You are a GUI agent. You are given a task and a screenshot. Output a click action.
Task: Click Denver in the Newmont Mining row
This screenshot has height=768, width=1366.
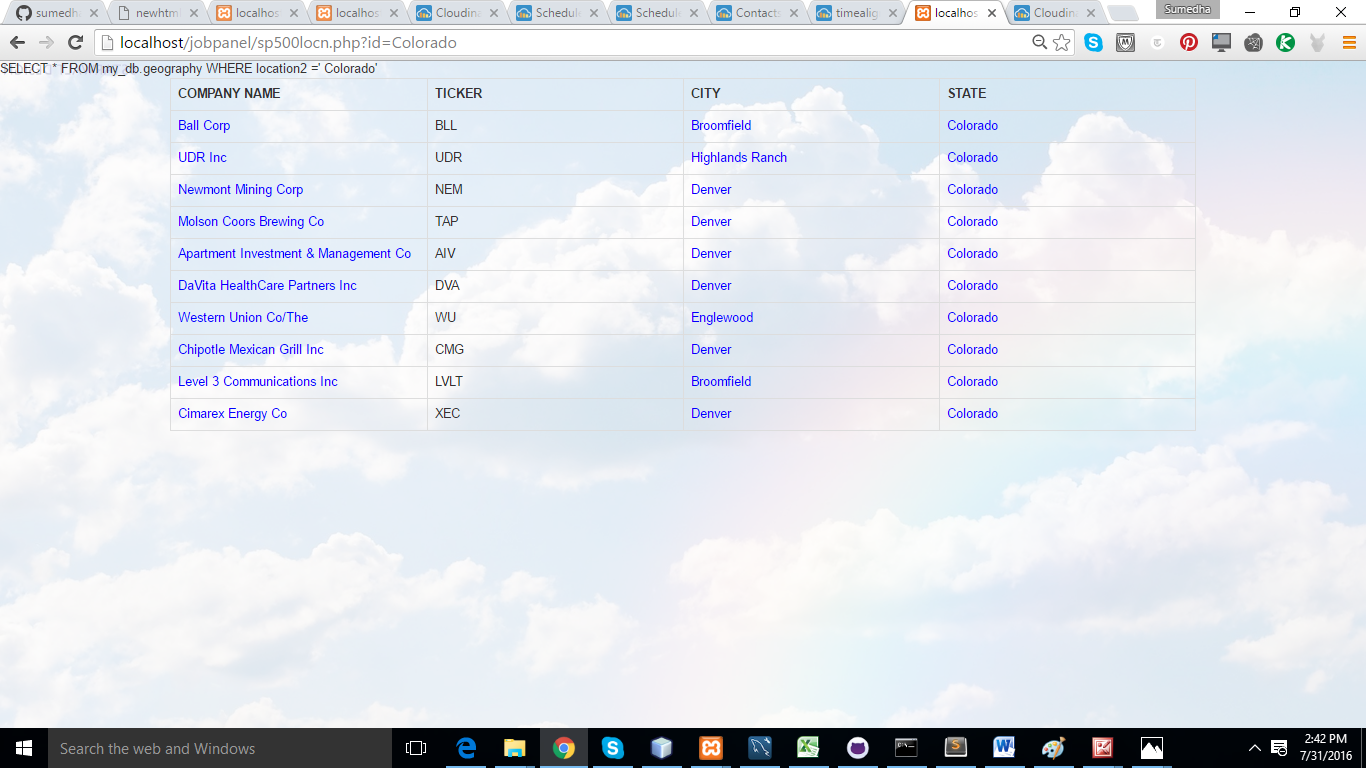pyautogui.click(x=711, y=189)
